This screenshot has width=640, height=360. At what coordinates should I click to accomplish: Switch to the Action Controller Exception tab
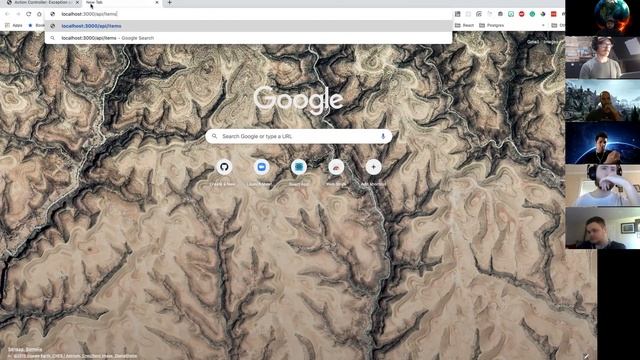click(x=41, y=2)
